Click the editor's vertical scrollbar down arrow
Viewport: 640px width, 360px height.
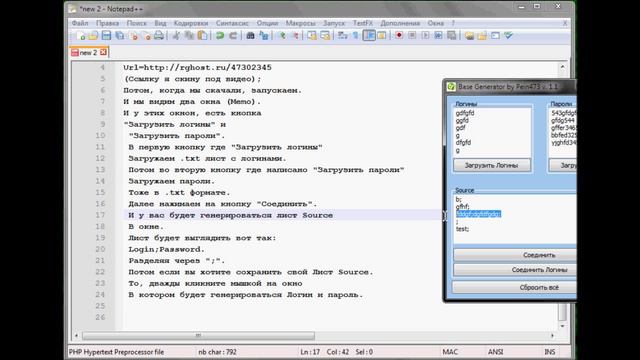(562, 326)
